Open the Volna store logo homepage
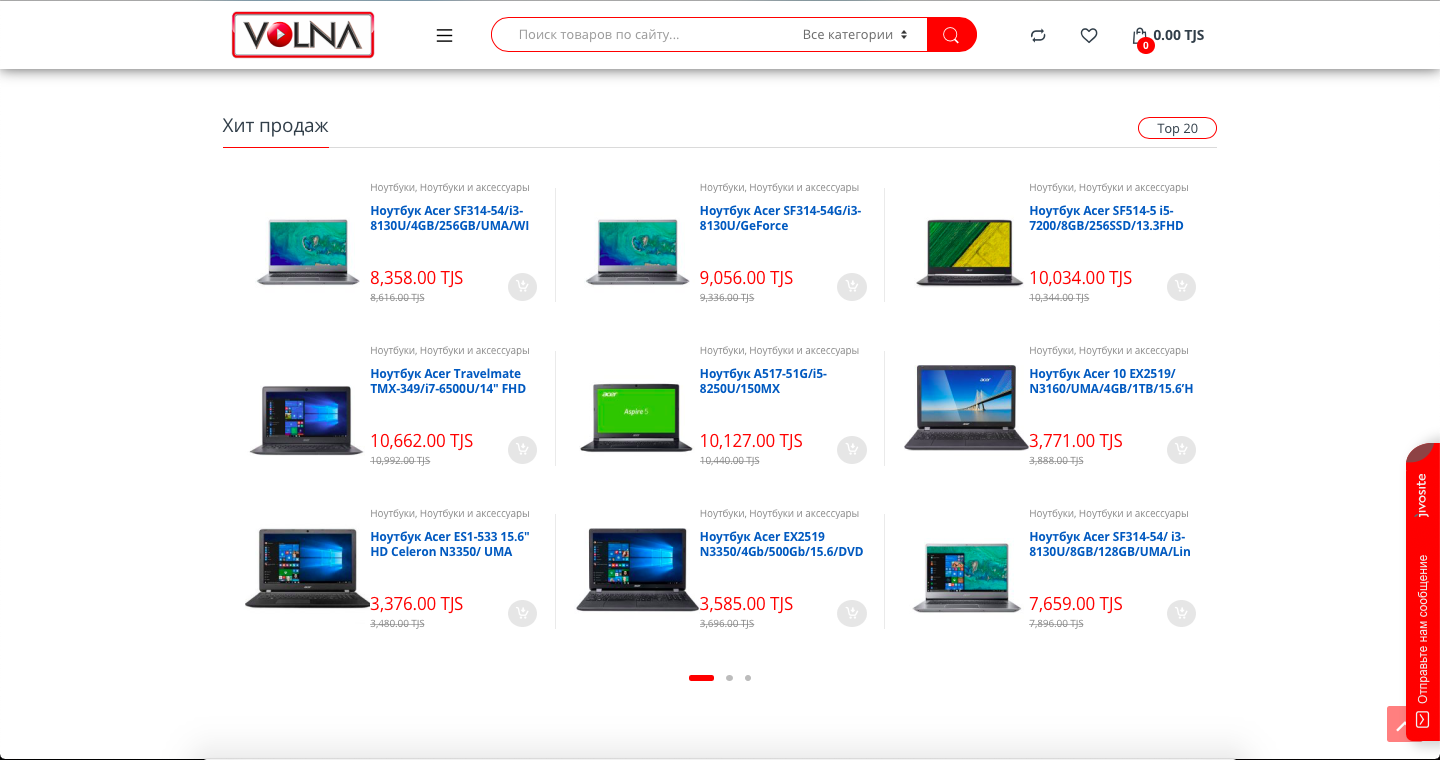Viewport: 1440px width, 760px height. 303,35
